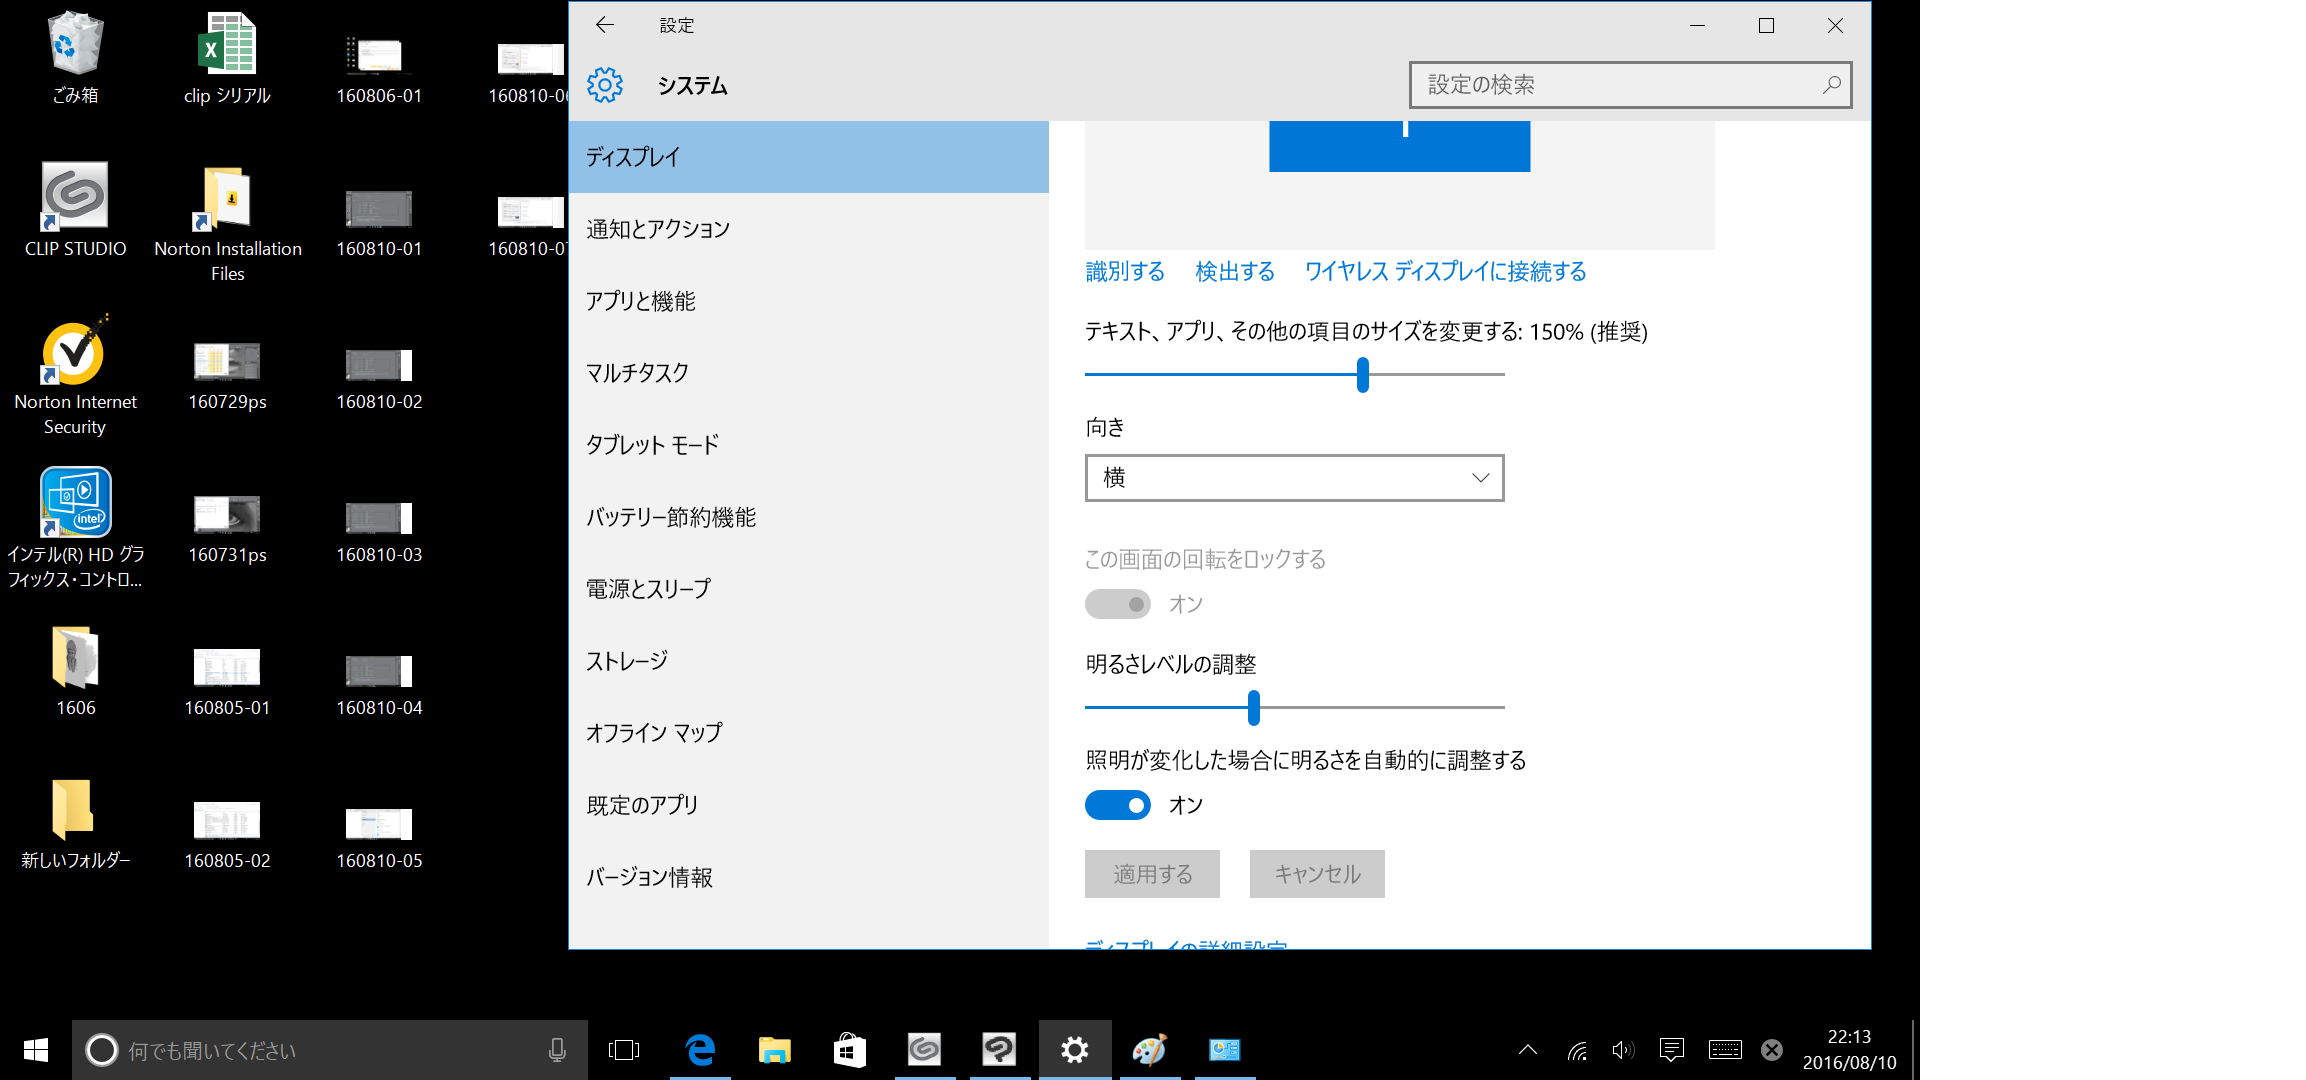Screen dimensions: 2306x1080
Task: Open Microsoft Edge from the taskbar
Action: pos(700,1050)
